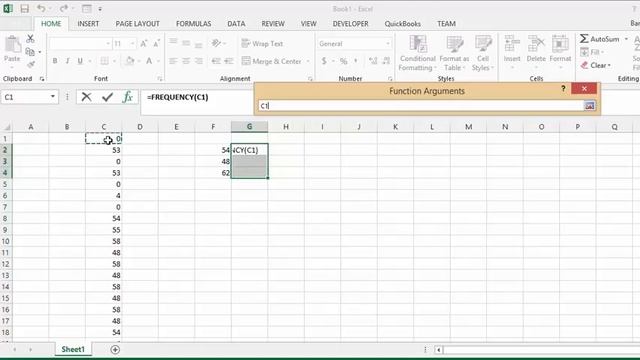Image resolution: width=640 pixels, height=360 pixels.
Task: Open the Fill dropdown in Editing group
Action: (592, 52)
